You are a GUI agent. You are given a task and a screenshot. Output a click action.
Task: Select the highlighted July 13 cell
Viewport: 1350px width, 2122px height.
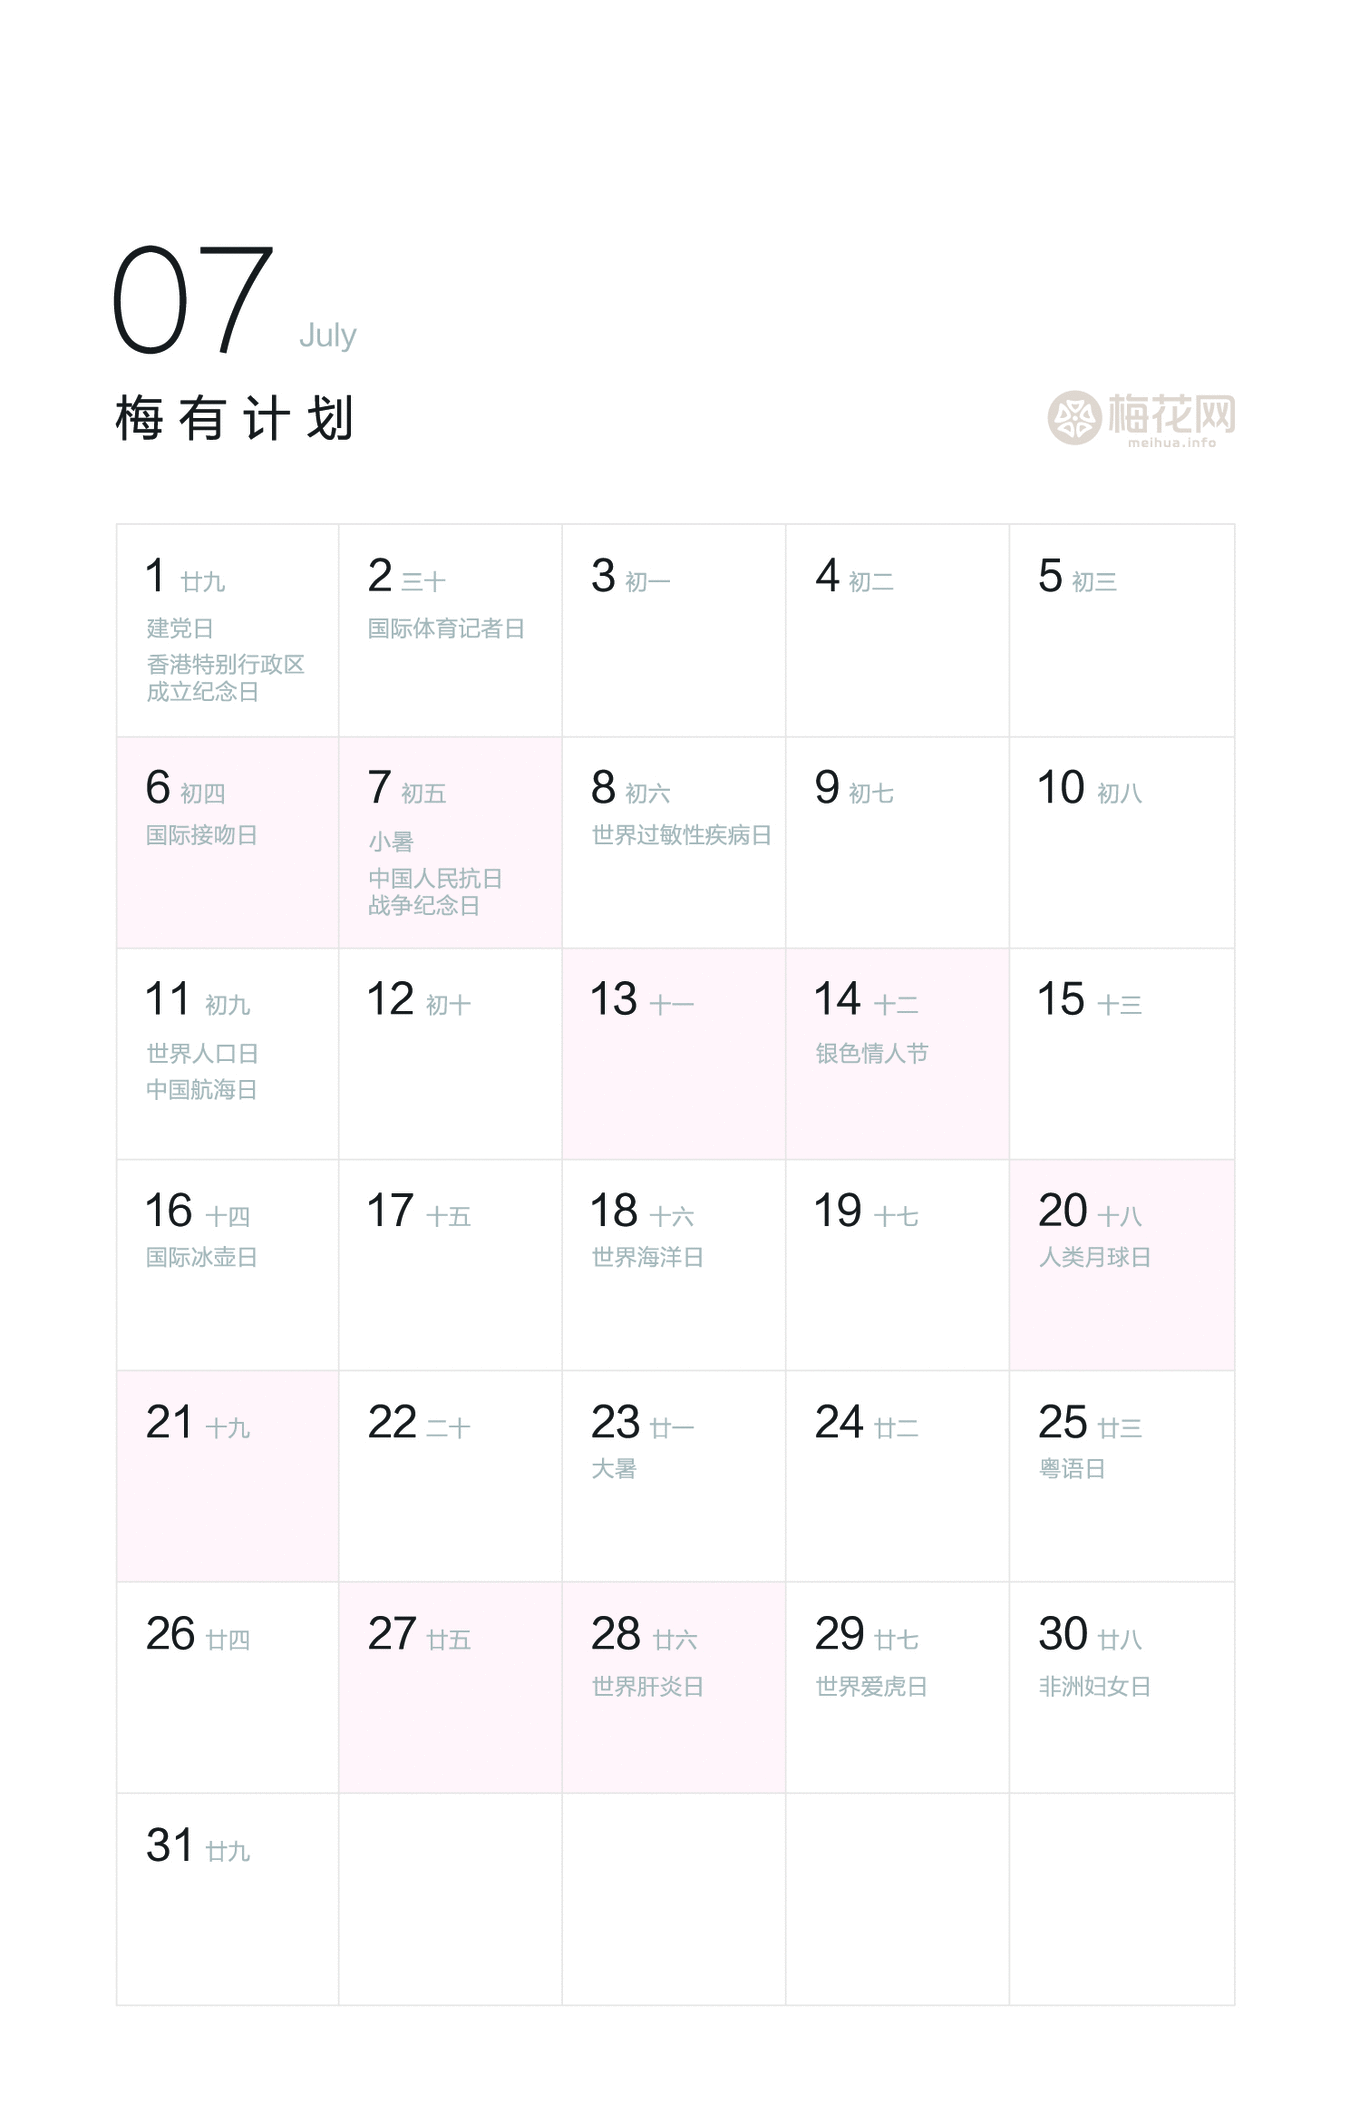(673, 1053)
